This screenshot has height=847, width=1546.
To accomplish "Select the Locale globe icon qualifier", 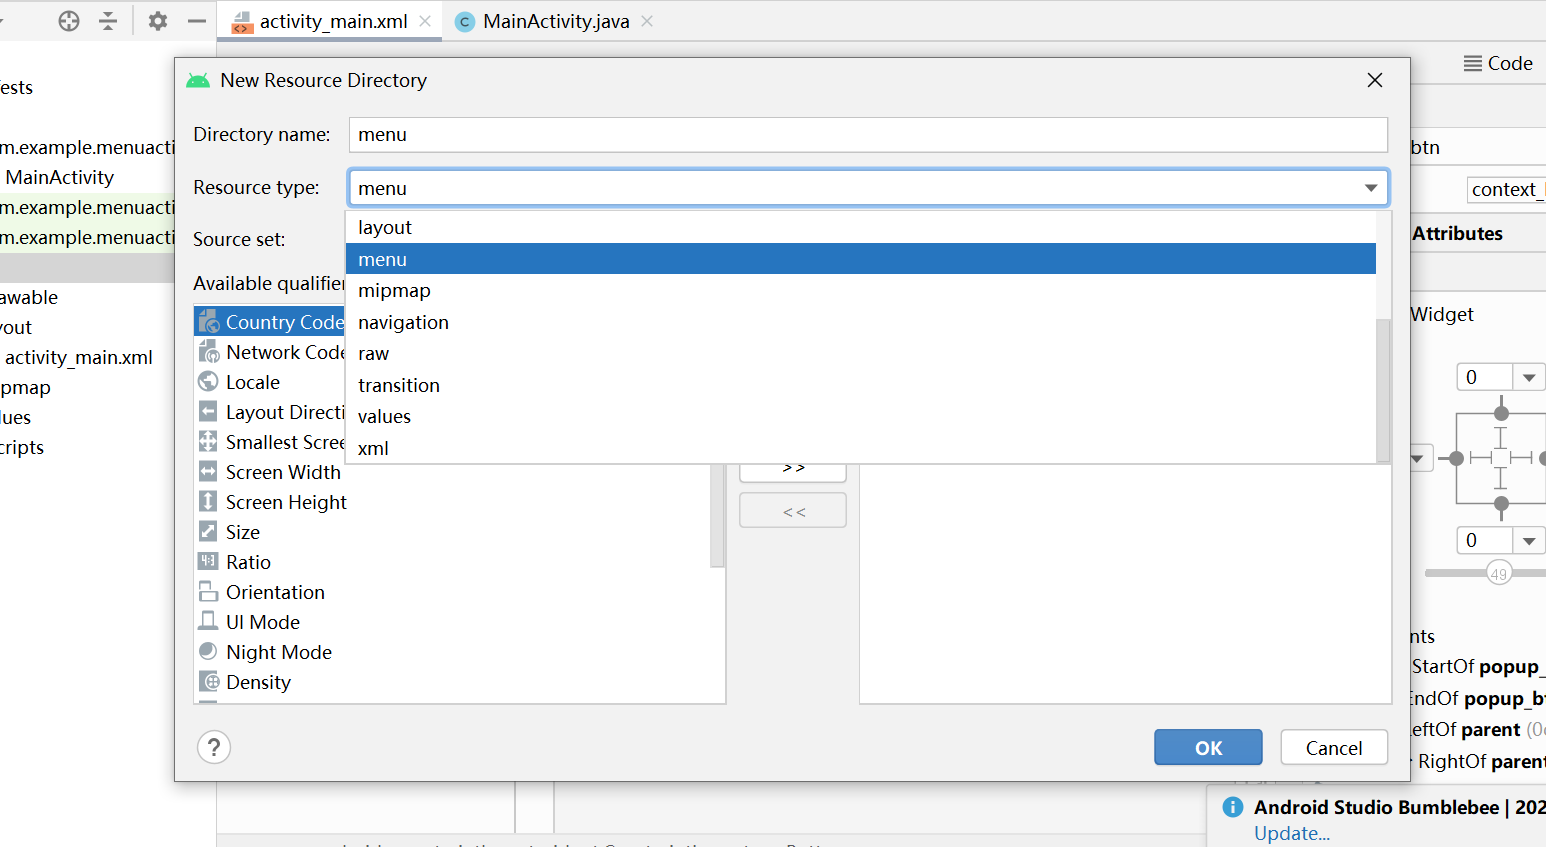I will pos(209,381).
